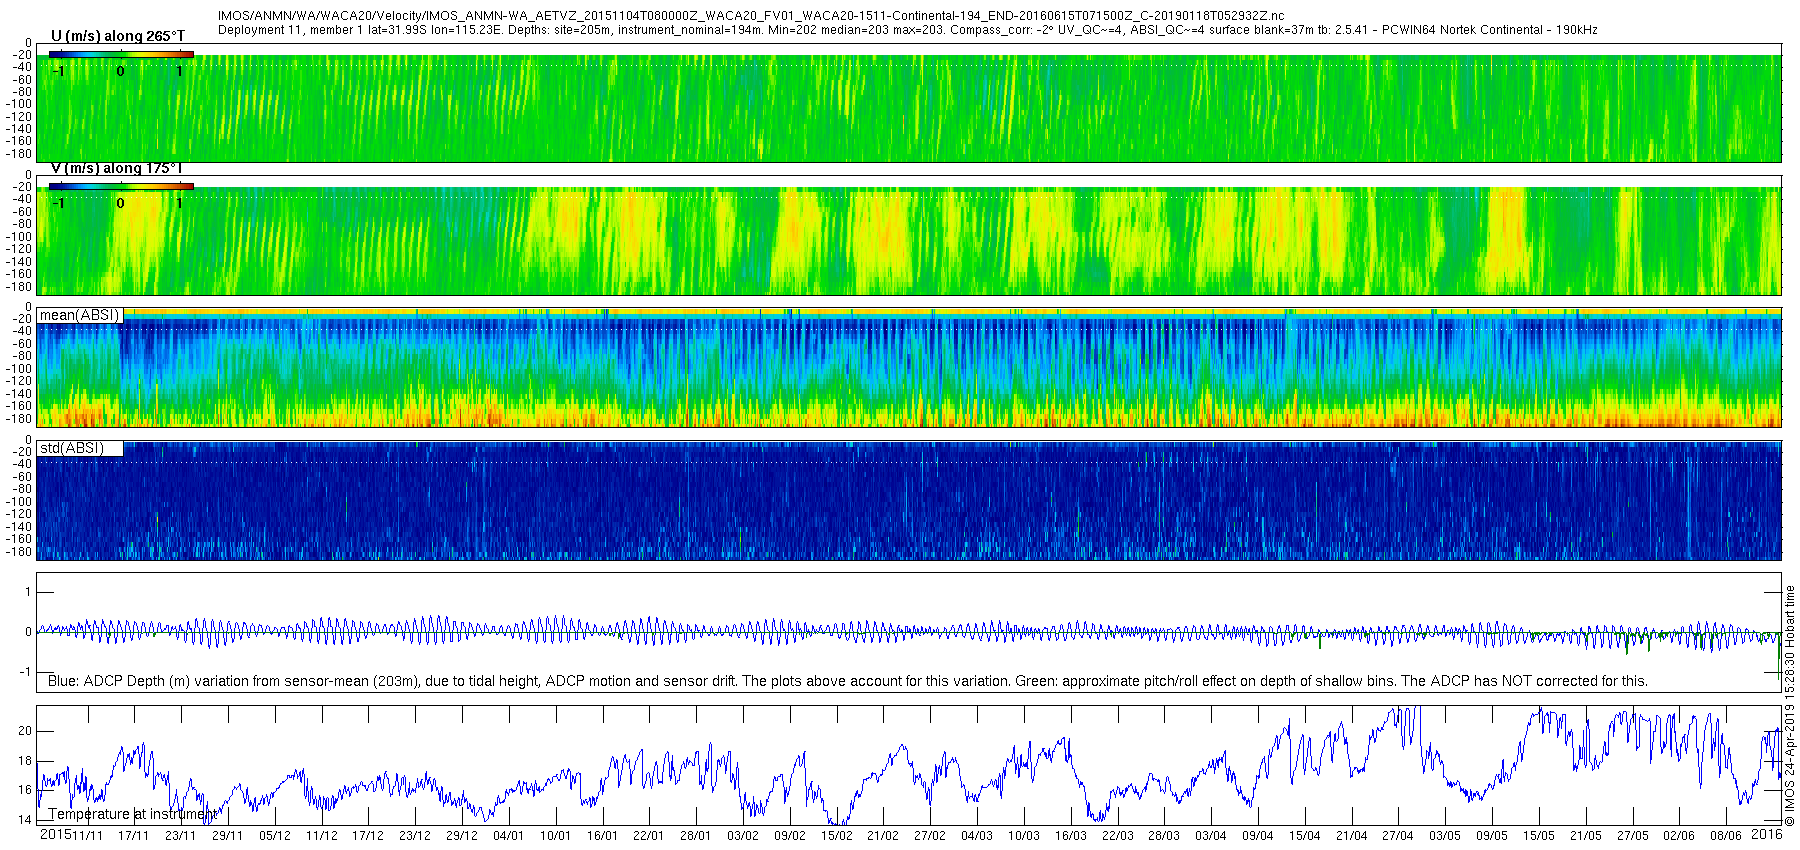The height and width of the screenshot is (850, 1800).
Task: Click the 2016 year label on time axis
Action: [1767, 835]
